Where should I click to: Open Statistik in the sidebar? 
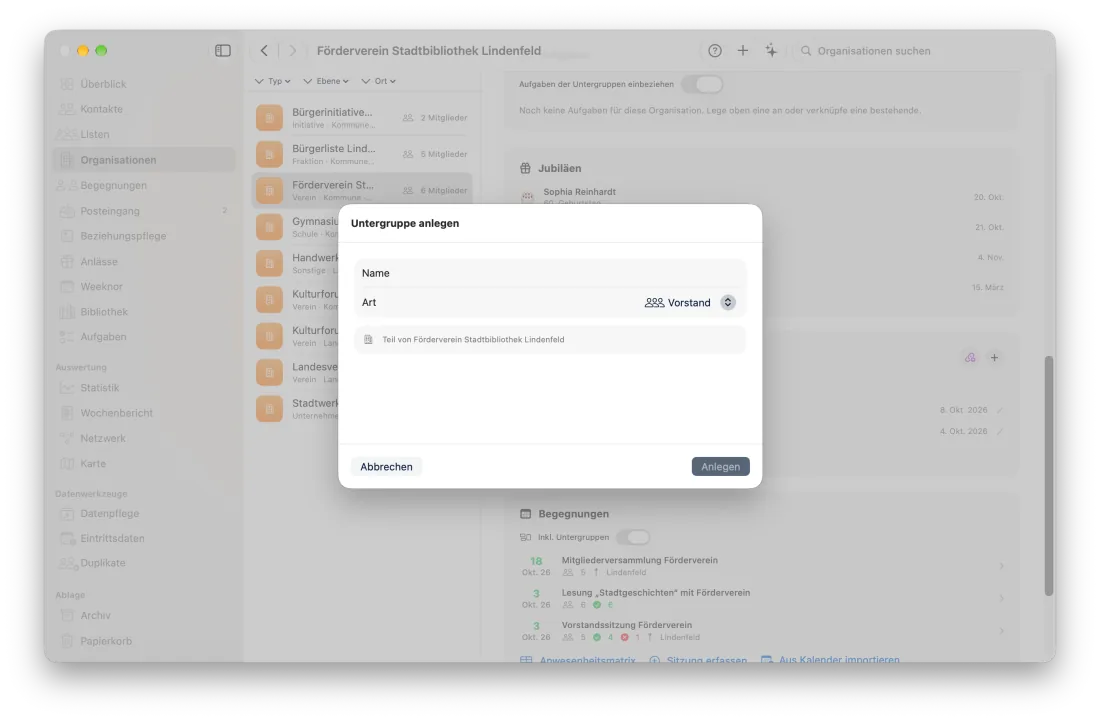[144, 388]
